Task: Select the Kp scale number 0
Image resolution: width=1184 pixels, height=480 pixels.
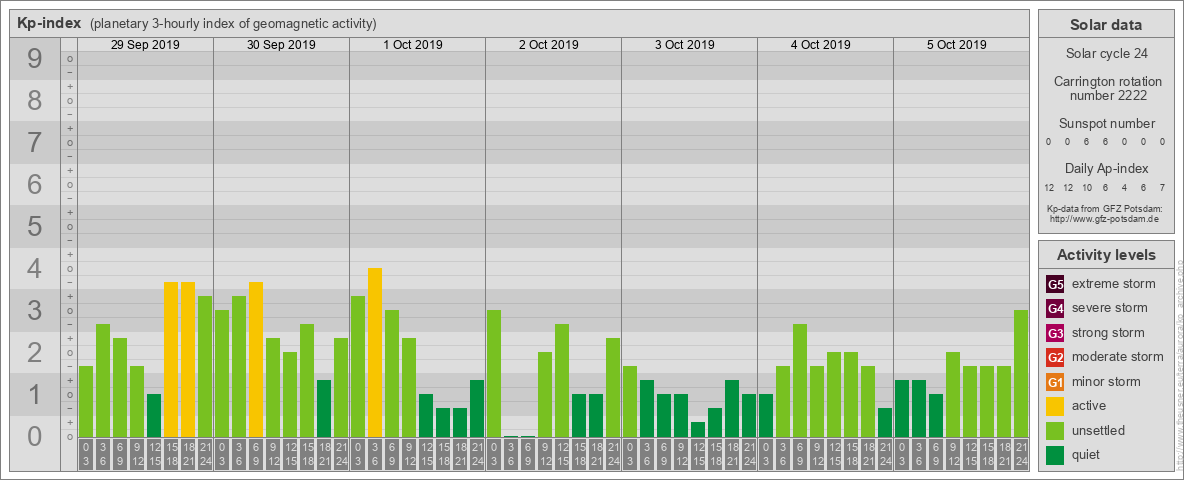Action: click(x=34, y=436)
